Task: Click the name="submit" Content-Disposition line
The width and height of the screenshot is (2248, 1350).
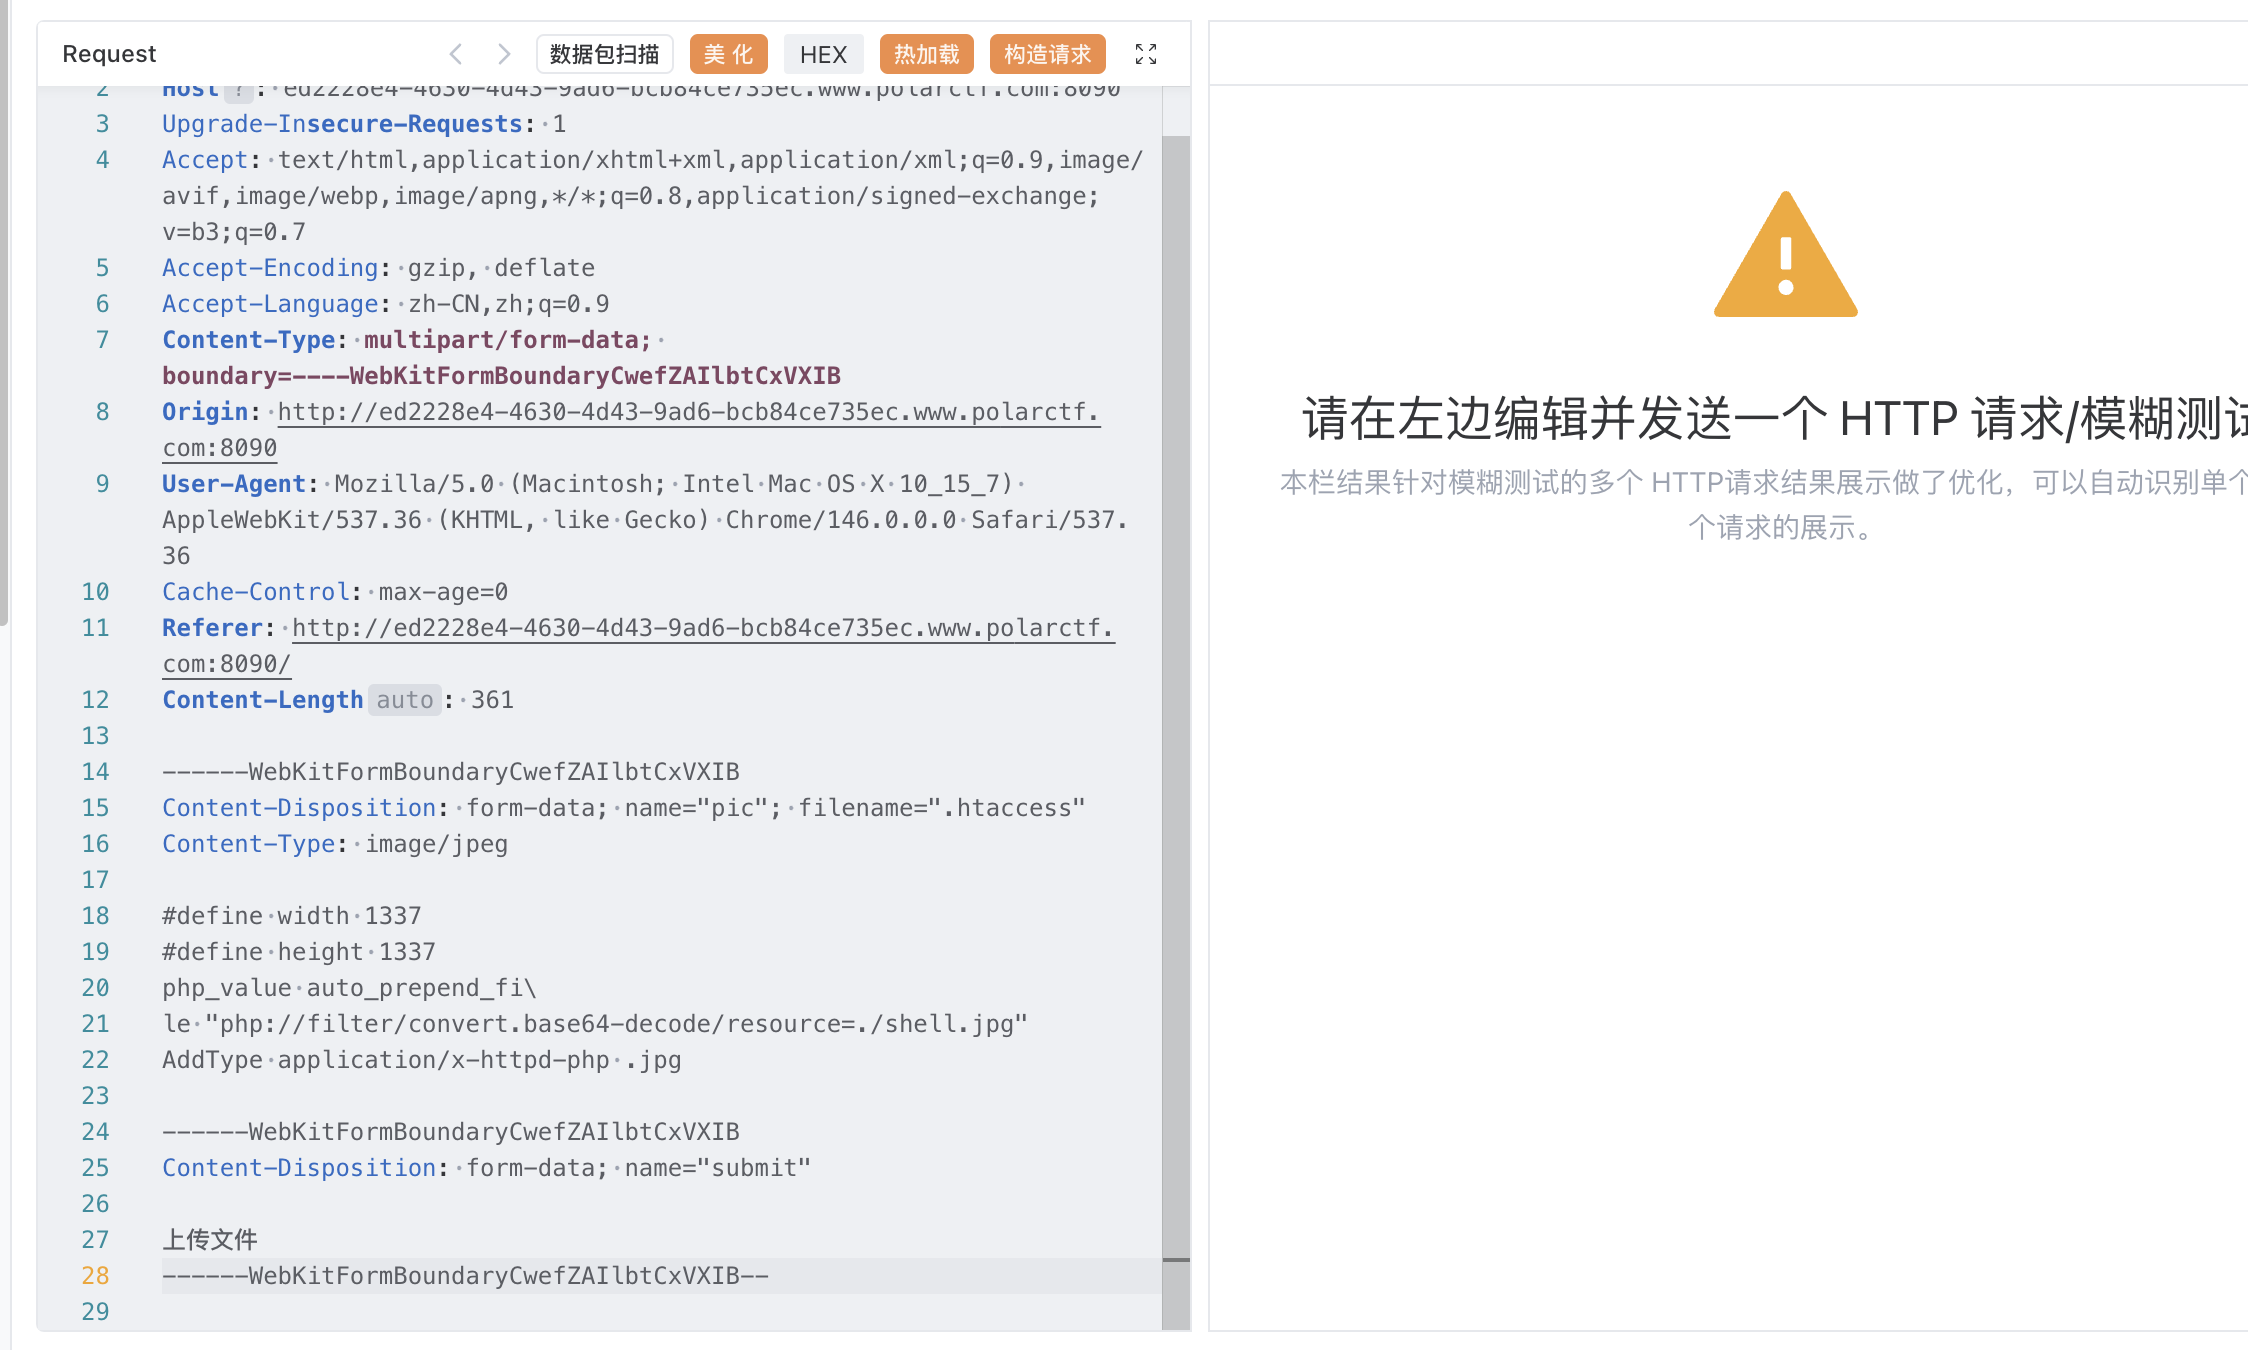Action: coord(487,1168)
